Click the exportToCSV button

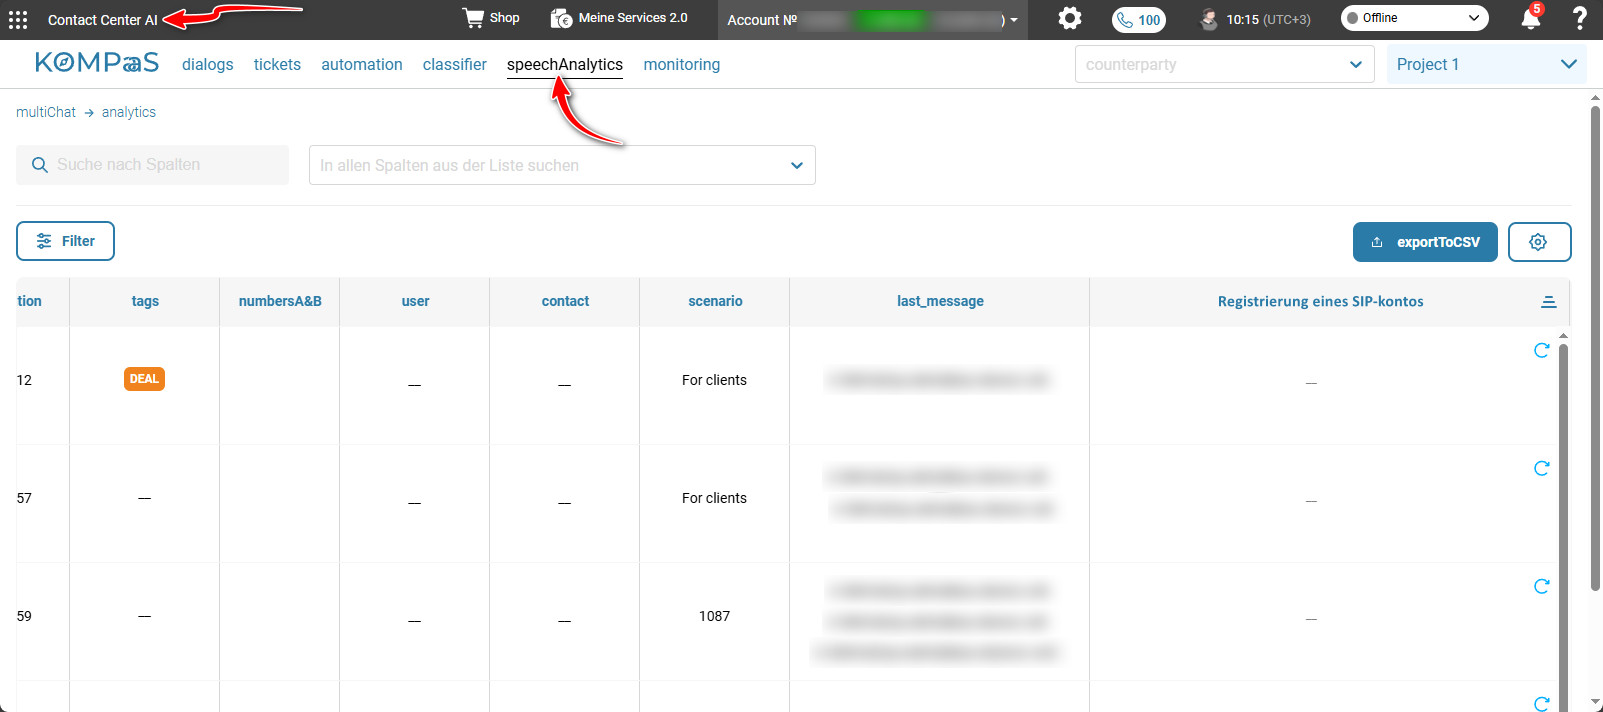(1425, 242)
